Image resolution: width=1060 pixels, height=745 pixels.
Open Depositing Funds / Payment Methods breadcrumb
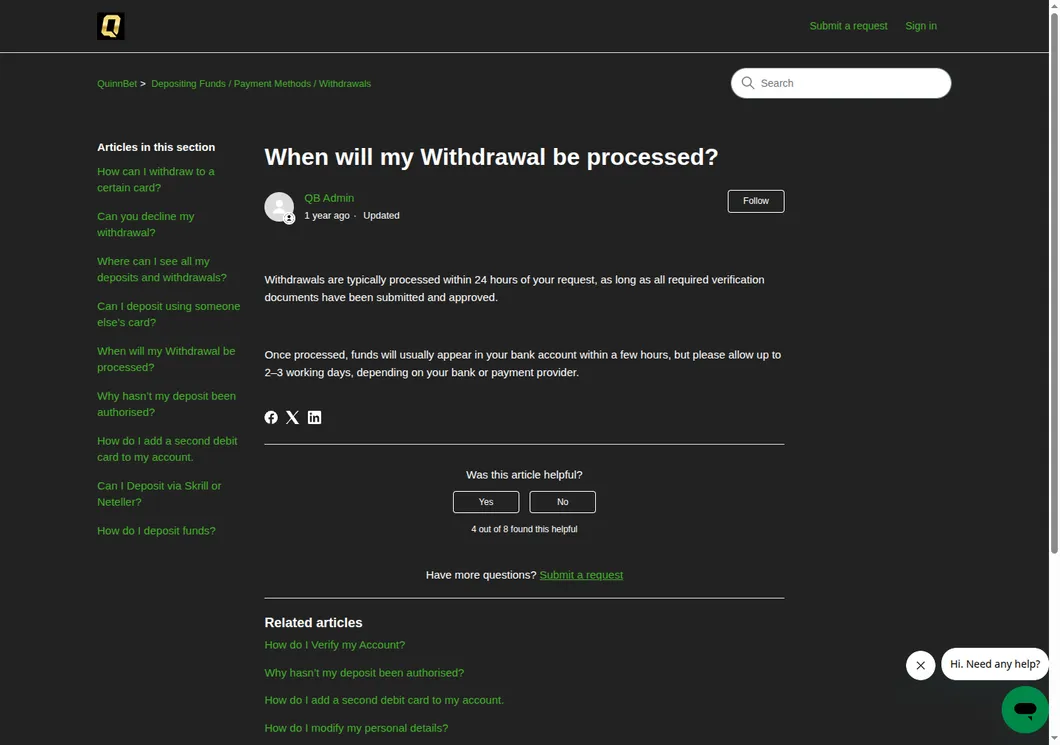[261, 84]
